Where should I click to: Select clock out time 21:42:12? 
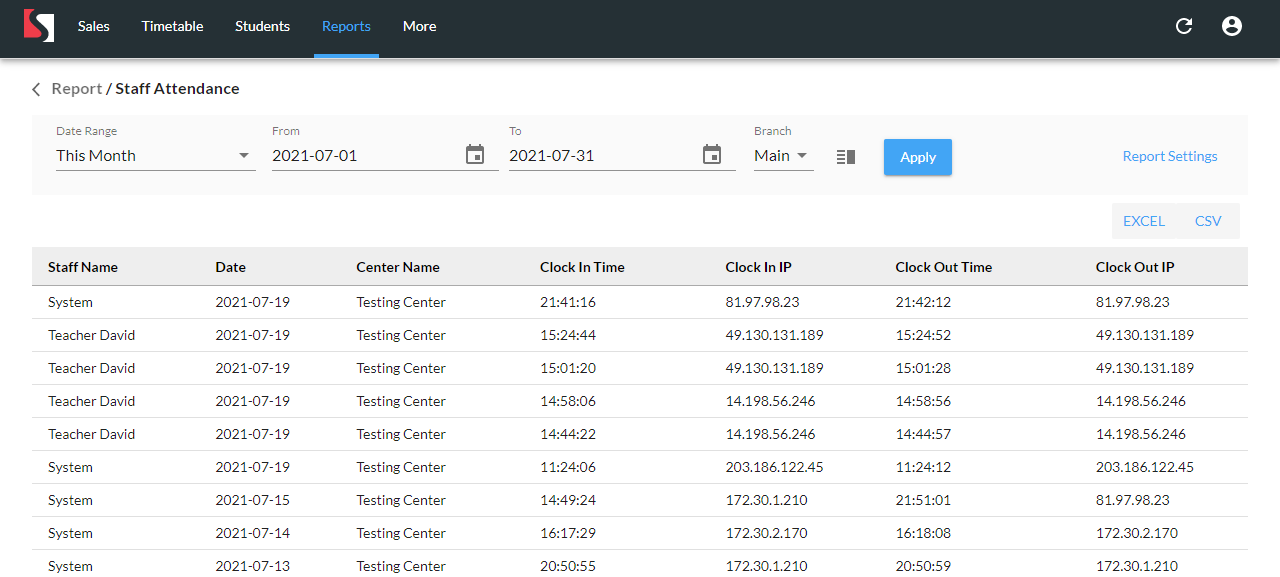[924, 302]
